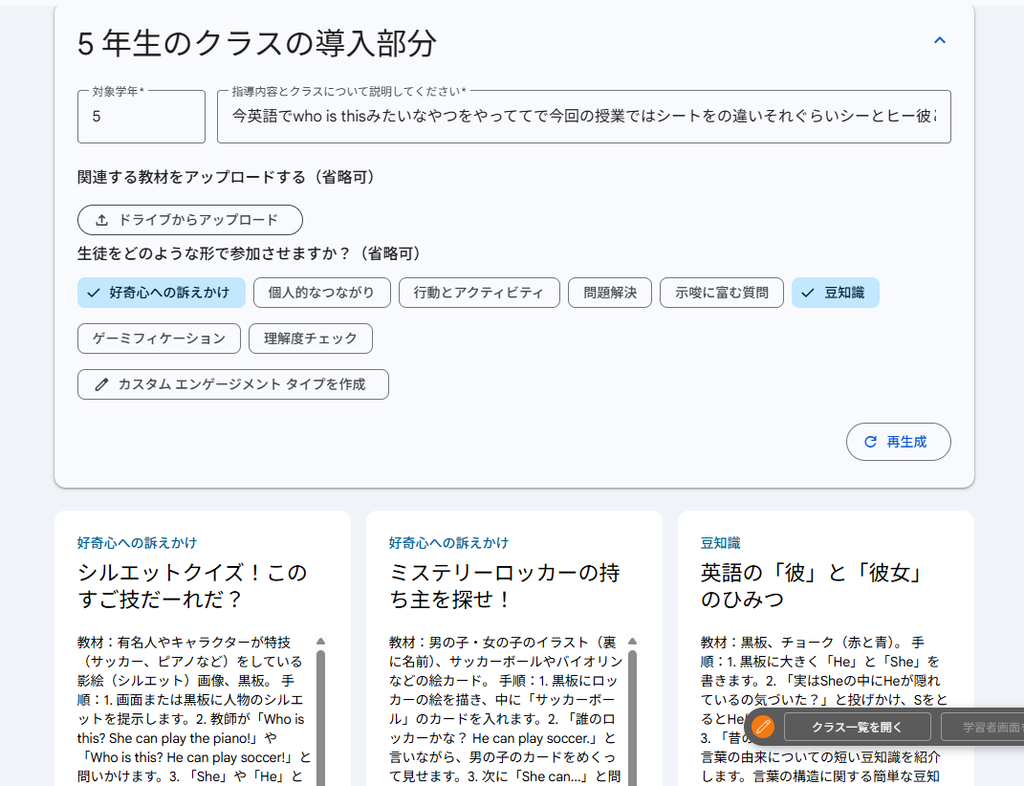This screenshot has width=1024, height=786.
Task: Click ドライブからアップロード button
Action: coord(190,220)
